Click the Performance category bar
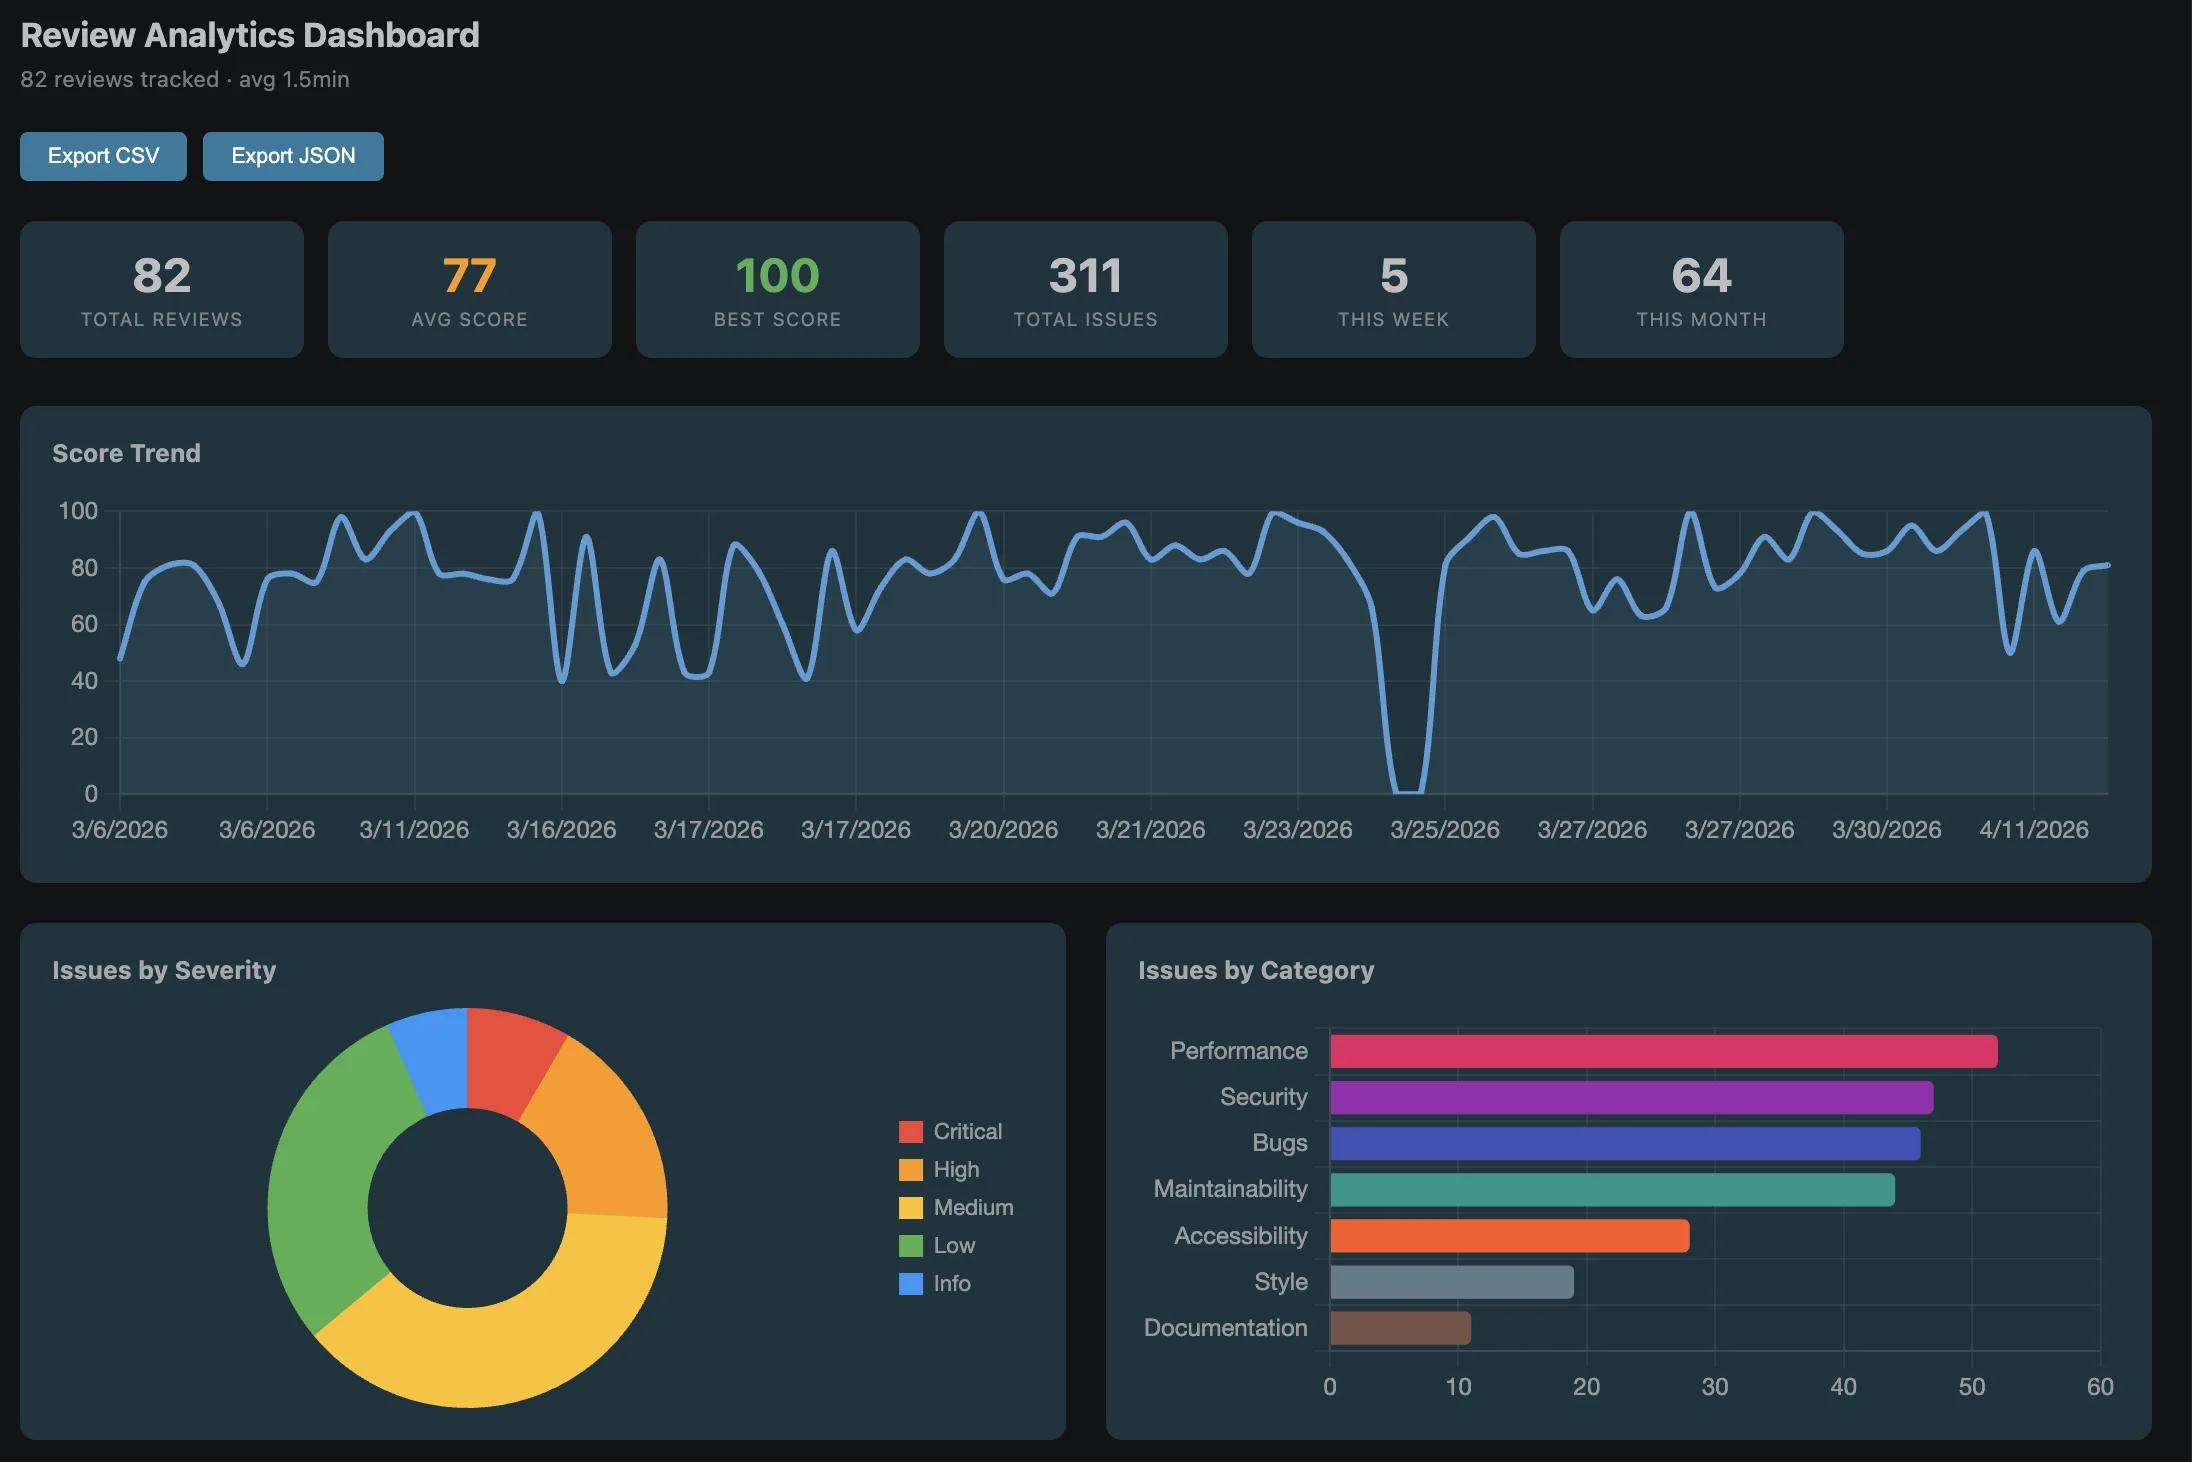The height and width of the screenshot is (1462, 2192). tap(1663, 1051)
